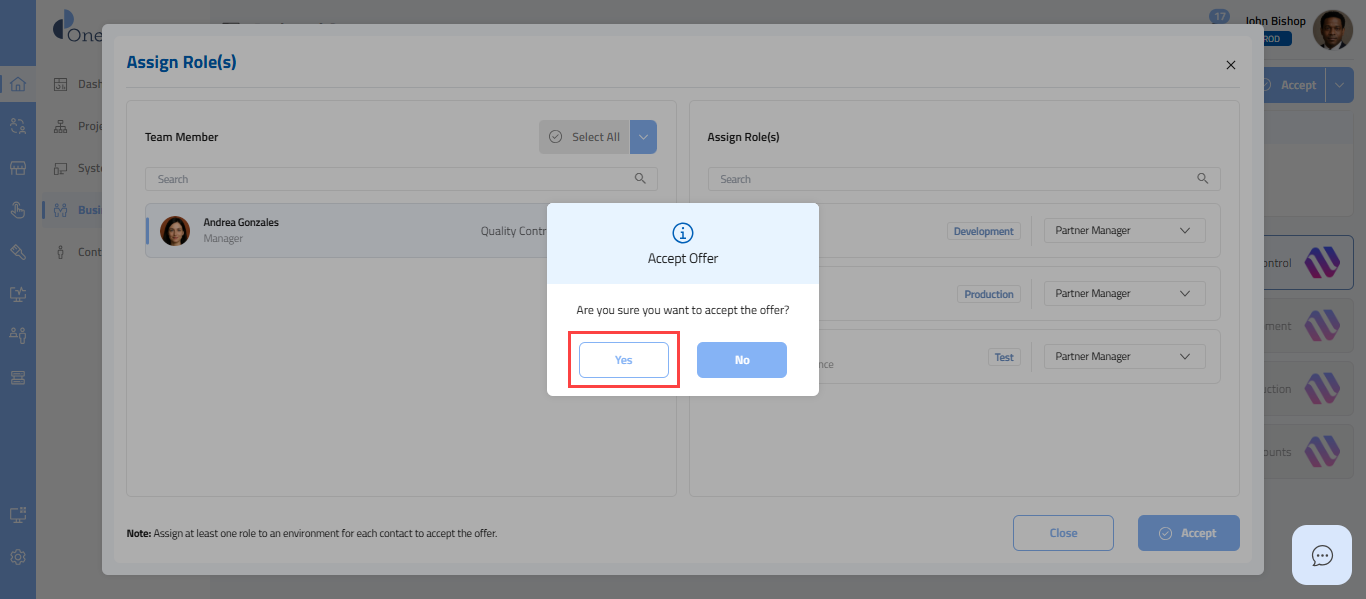Viewport: 1366px width, 599px height.
Task: Click Yes to accept the offer
Action: click(x=623, y=360)
